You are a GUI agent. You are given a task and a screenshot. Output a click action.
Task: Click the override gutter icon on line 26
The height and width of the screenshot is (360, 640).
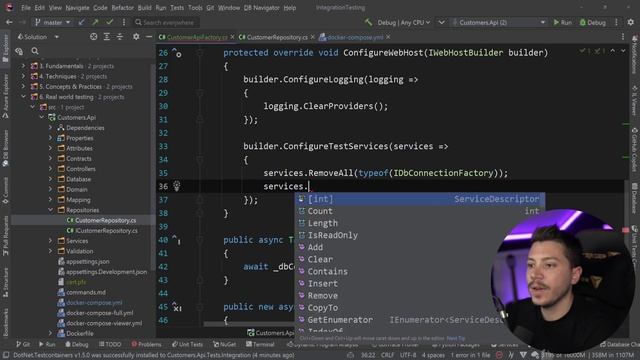click(176, 53)
